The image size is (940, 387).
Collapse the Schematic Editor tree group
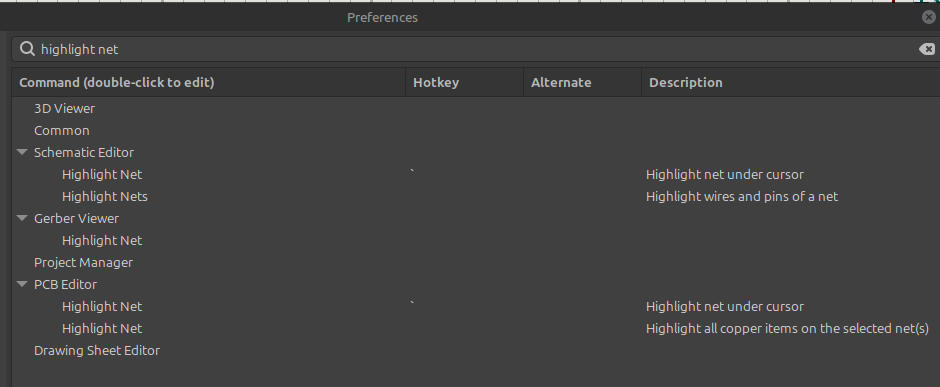(22, 152)
